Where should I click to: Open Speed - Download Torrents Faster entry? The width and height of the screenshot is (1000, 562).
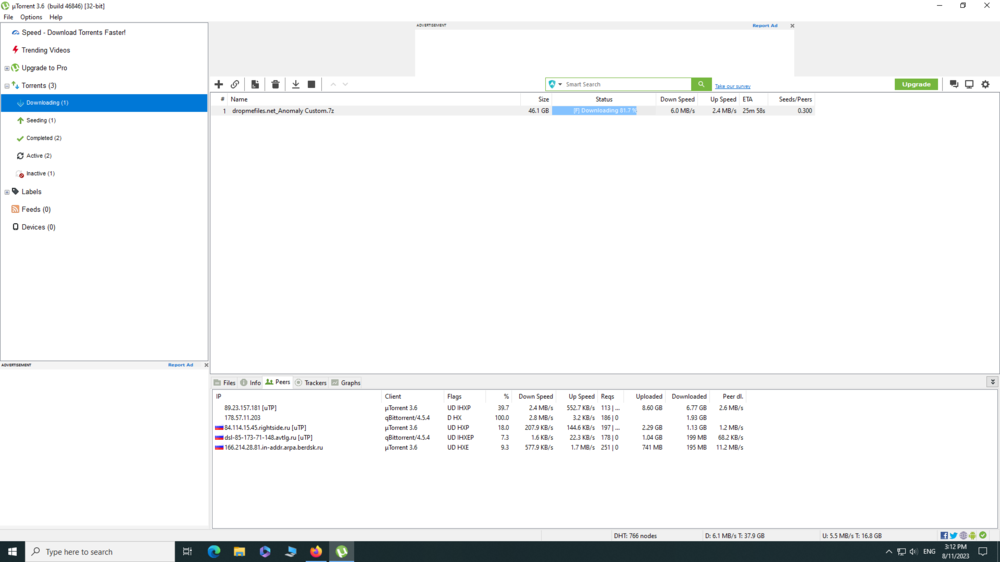[x=73, y=32]
